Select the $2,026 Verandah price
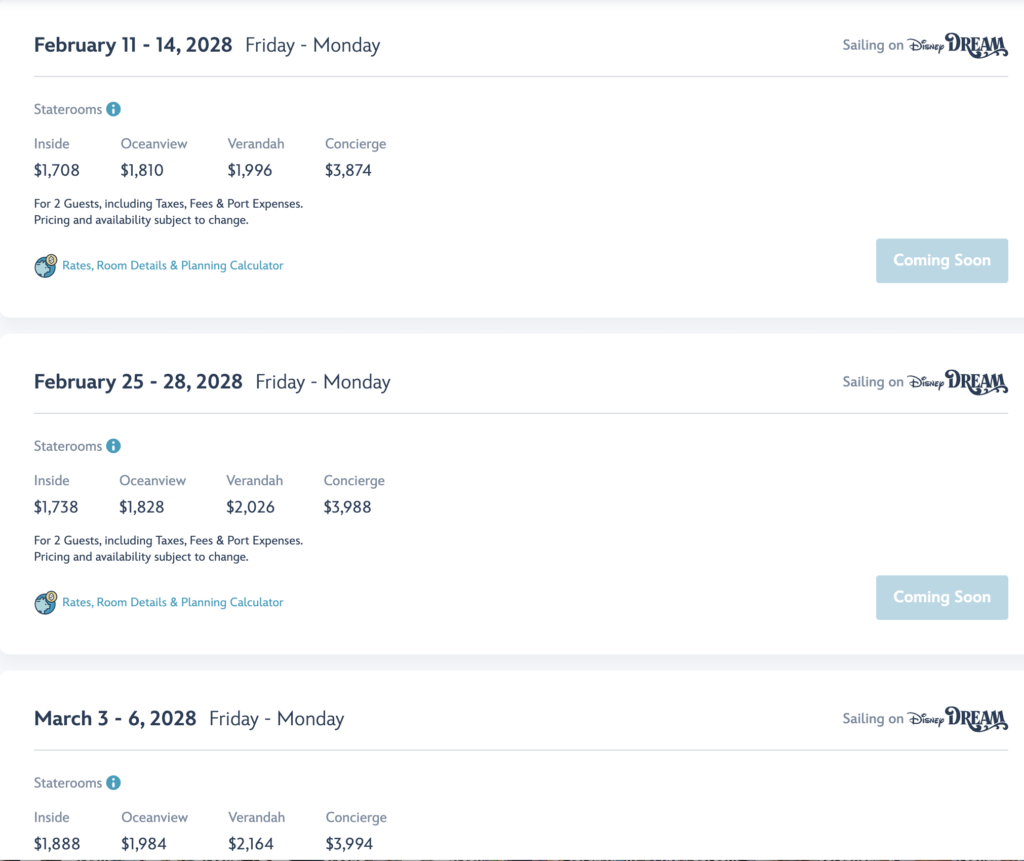1024x861 pixels. [250, 507]
